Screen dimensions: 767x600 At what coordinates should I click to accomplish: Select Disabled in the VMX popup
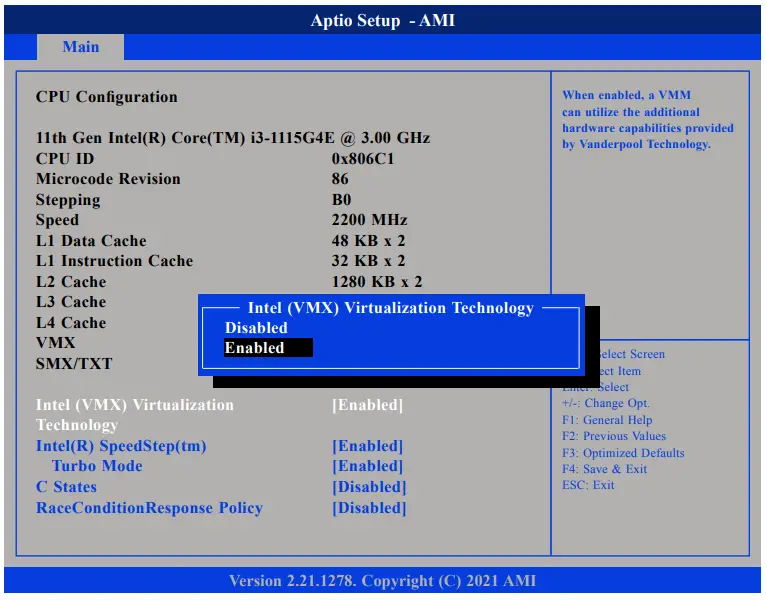pyautogui.click(x=256, y=328)
